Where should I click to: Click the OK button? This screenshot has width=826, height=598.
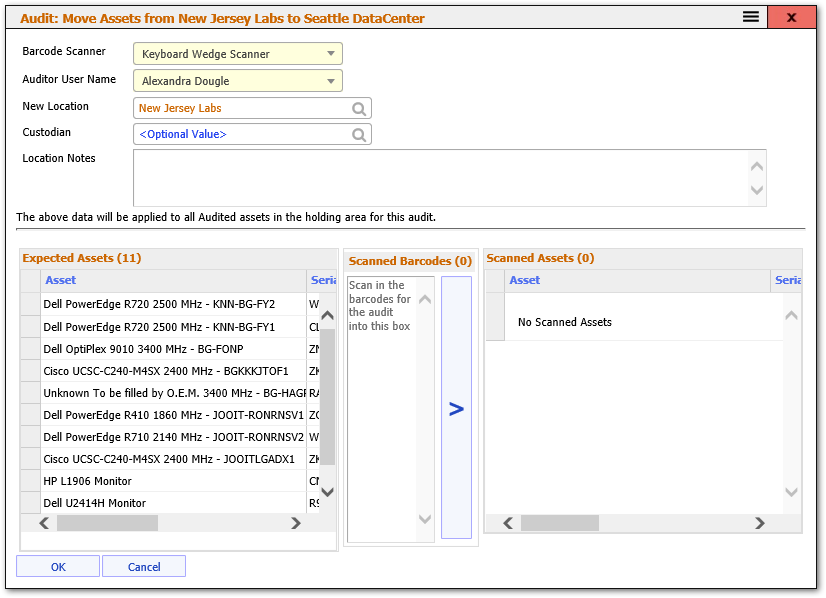57,566
